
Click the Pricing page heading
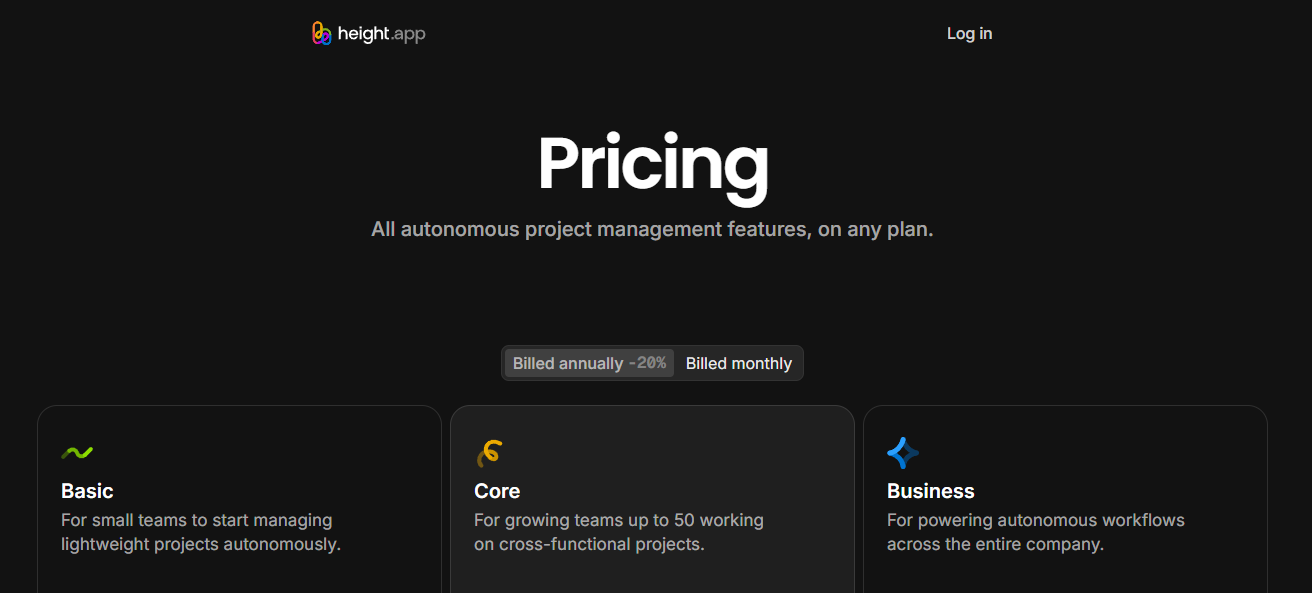pos(653,163)
